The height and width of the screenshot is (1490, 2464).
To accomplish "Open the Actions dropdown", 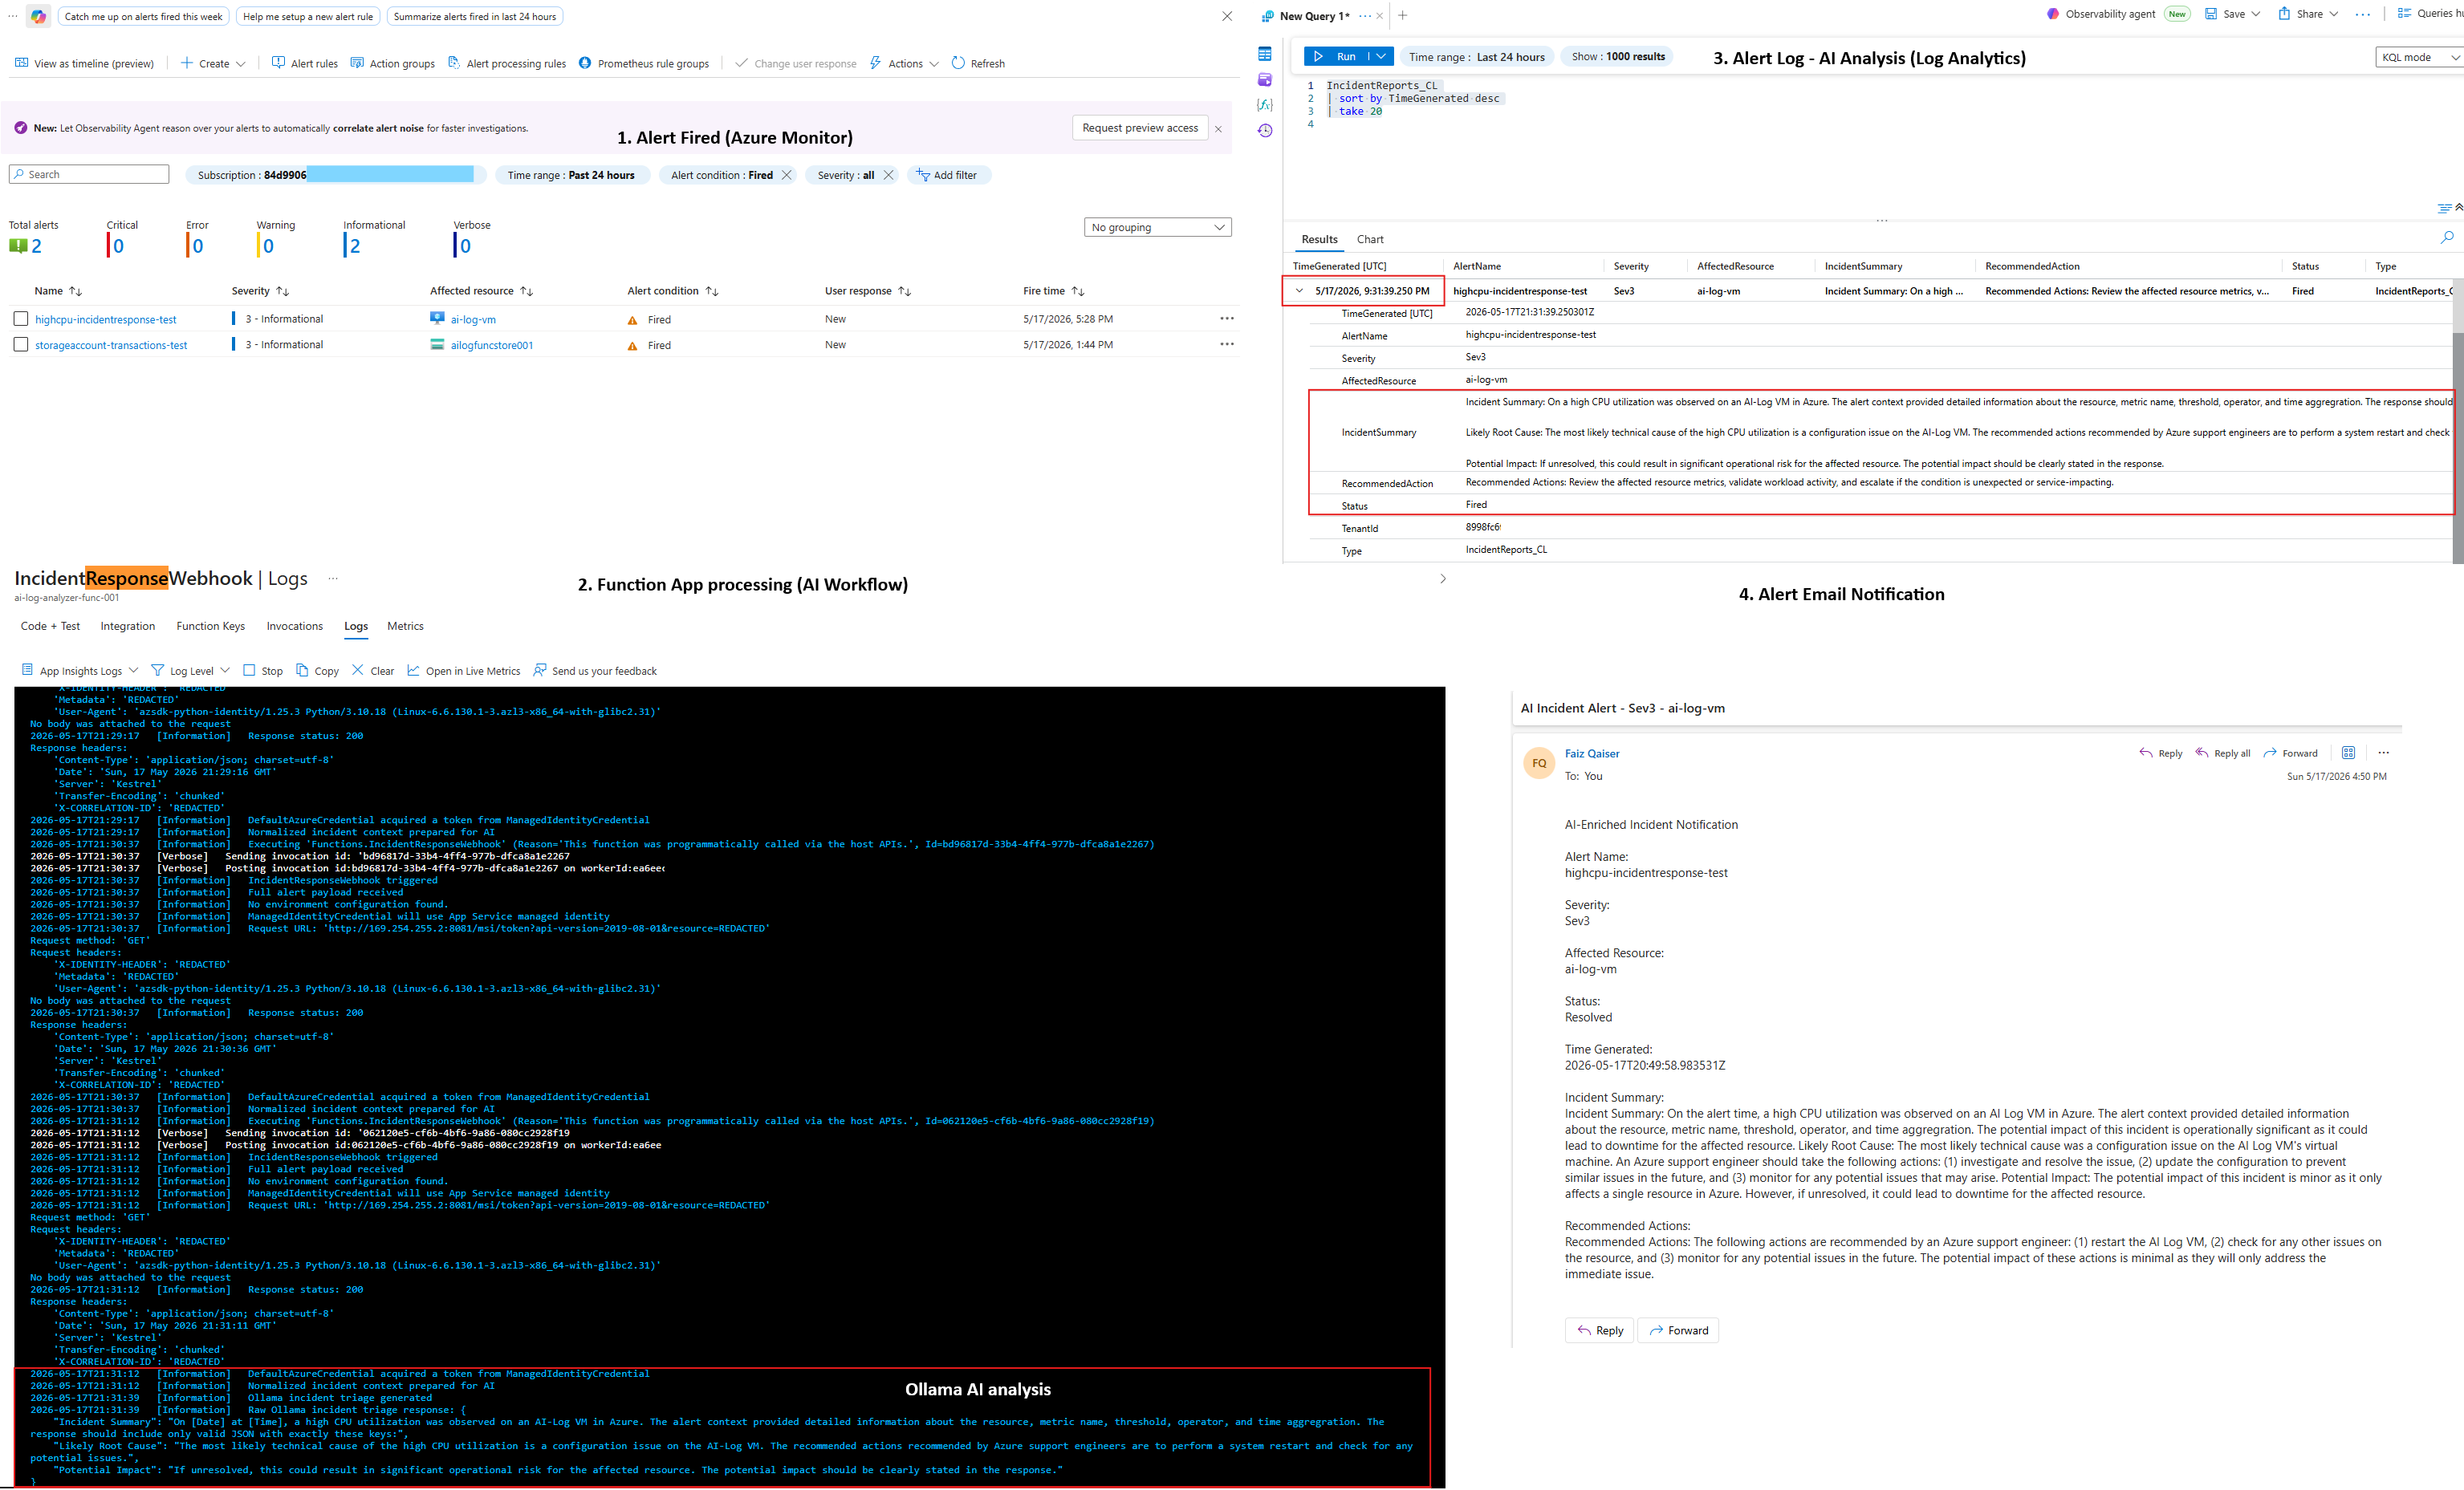I will [x=904, y=63].
